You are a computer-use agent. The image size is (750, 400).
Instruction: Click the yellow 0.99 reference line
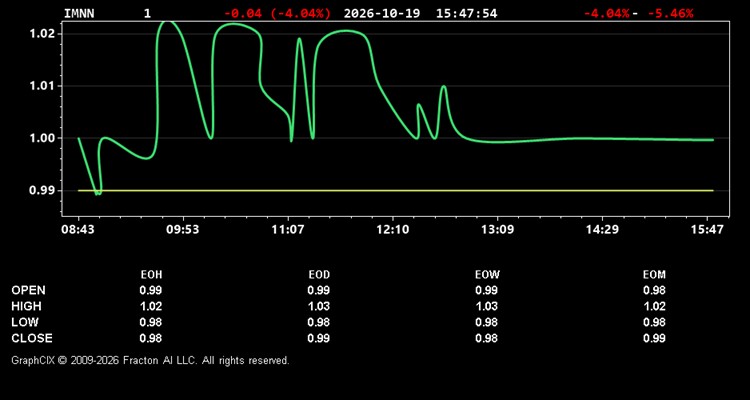pyautogui.click(x=396, y=190)
